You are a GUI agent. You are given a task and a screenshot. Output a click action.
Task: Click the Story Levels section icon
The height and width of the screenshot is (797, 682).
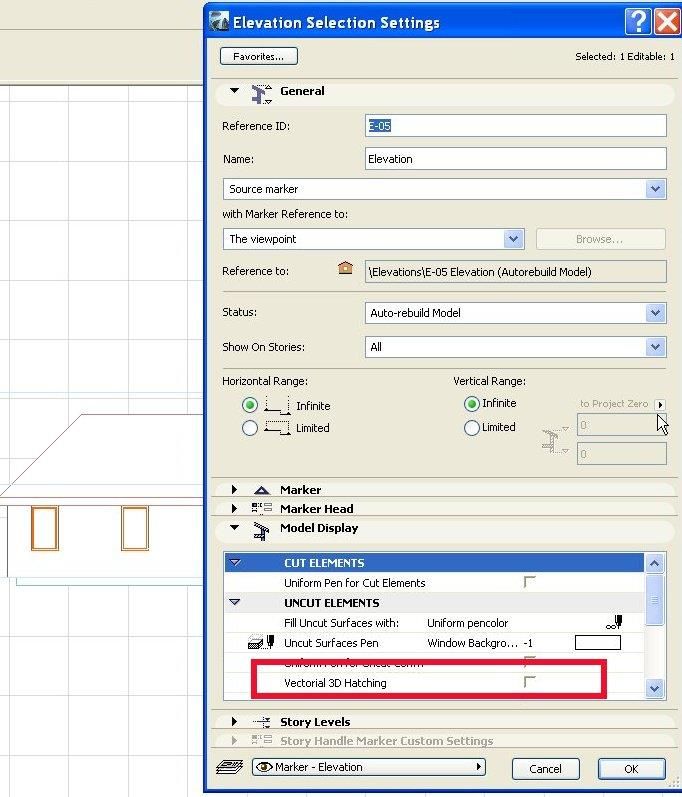[262, 722]
